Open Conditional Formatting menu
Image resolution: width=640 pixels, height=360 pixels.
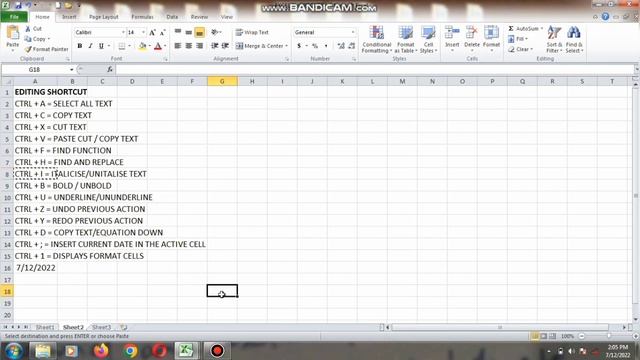(x=376, y=39)
